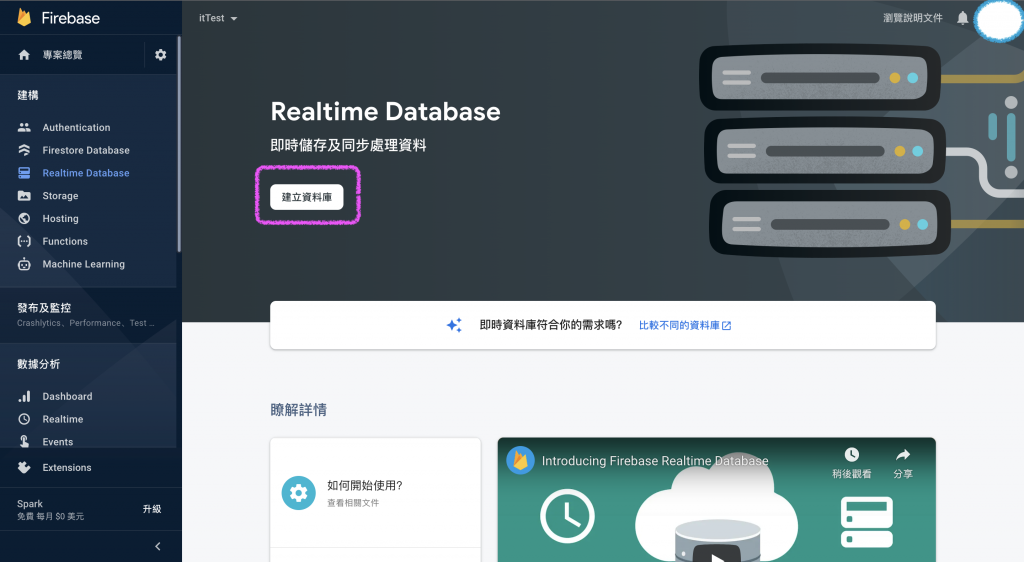
Task: Click the Machine Learning robot icon
Action: pyautogui.click(x=24, y=264)
